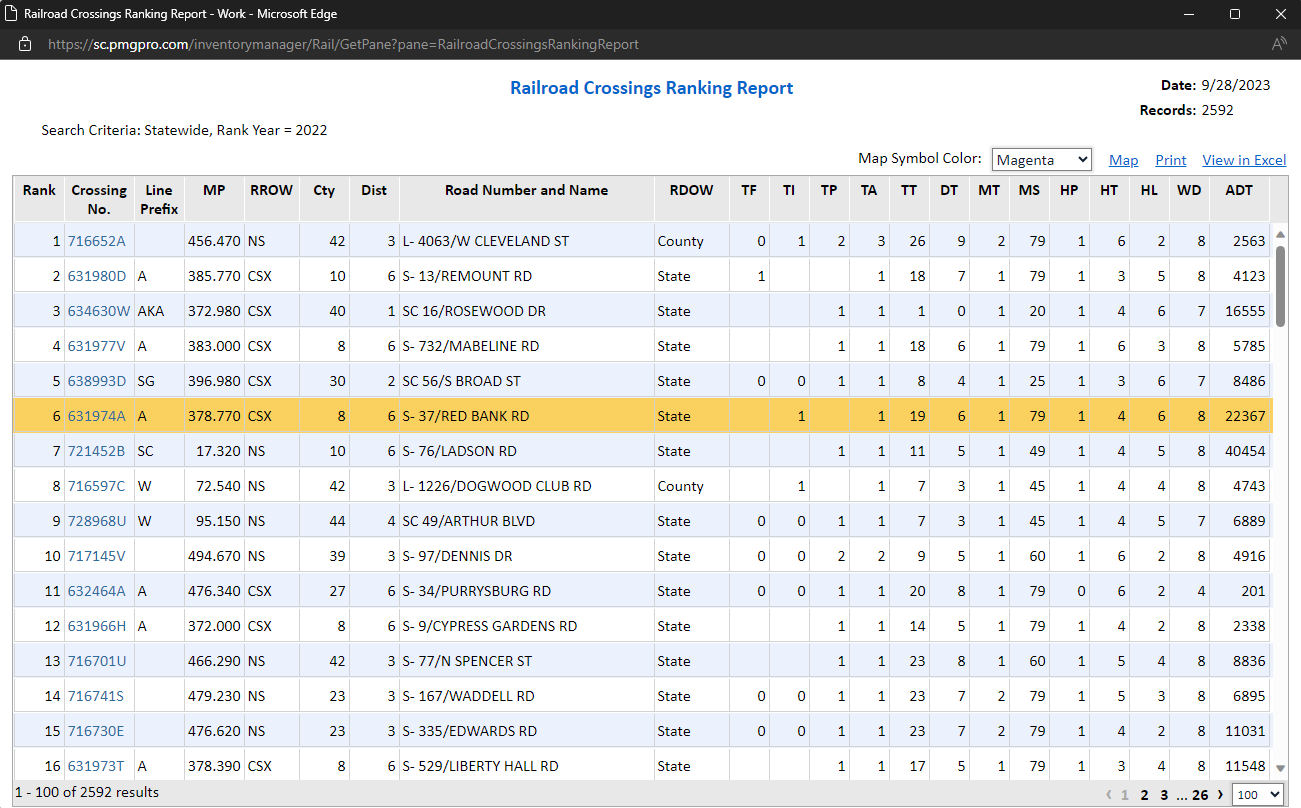Click the Print link
Screen dimensions: 1301x808
pos(1171,160)
